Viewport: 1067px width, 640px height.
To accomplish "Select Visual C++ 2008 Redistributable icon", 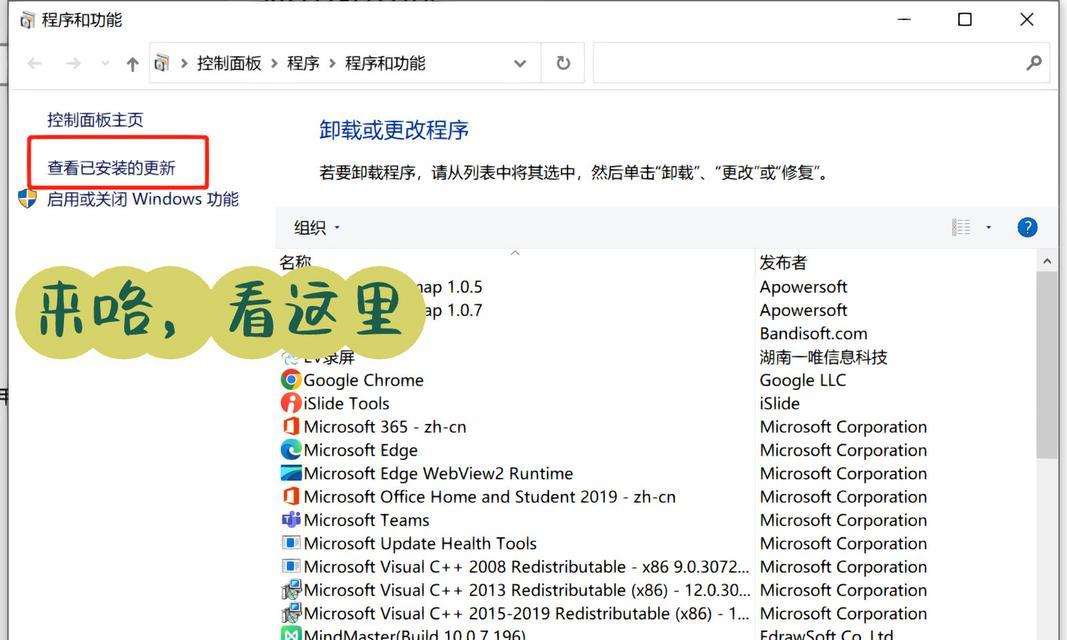I will (x=291, y=566).
